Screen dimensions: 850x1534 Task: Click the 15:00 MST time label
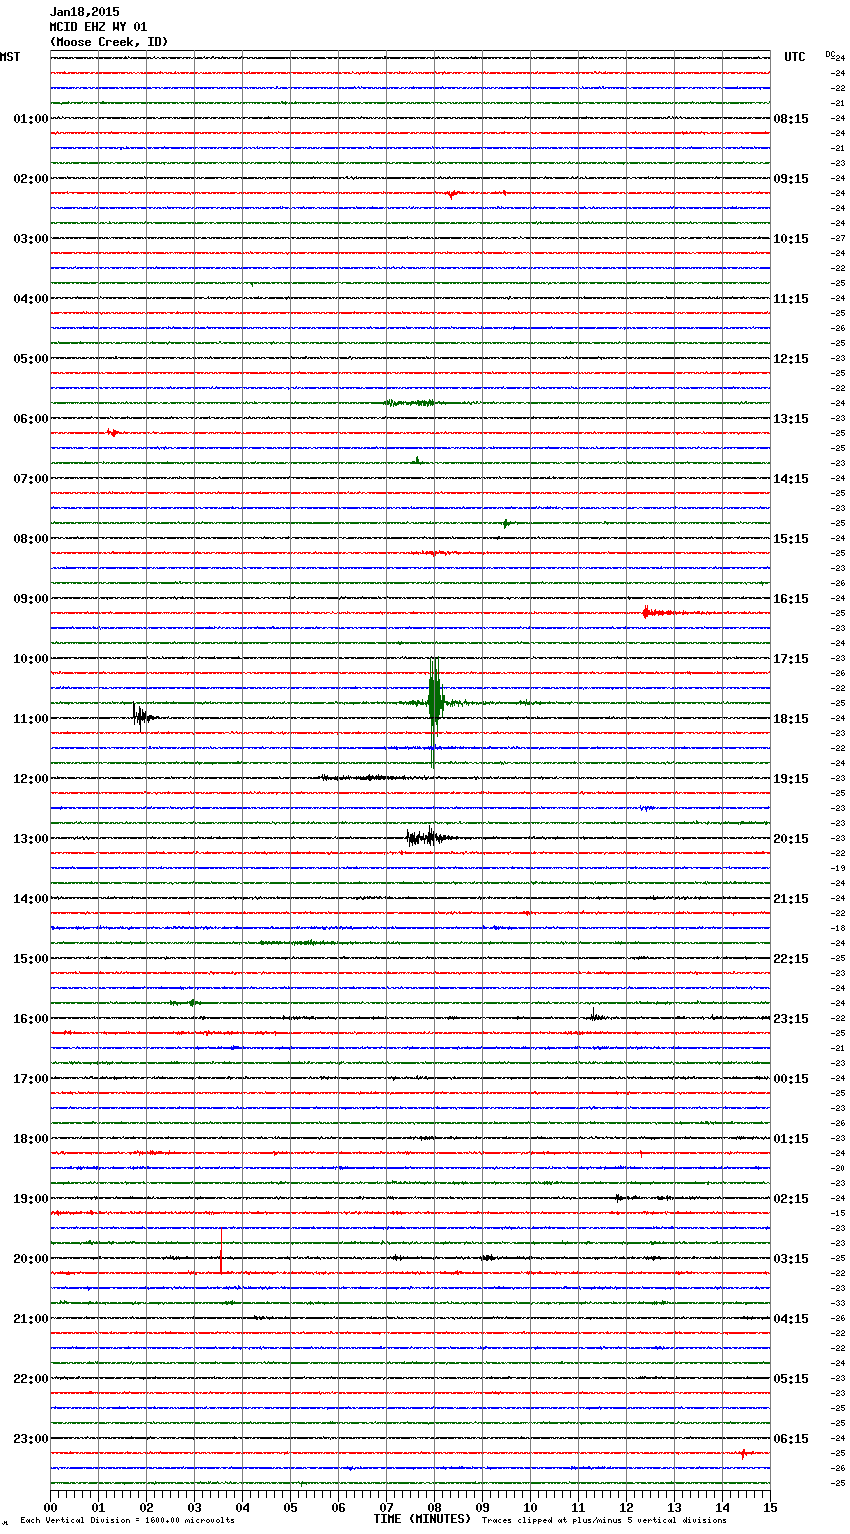click(x=30, y=959)
